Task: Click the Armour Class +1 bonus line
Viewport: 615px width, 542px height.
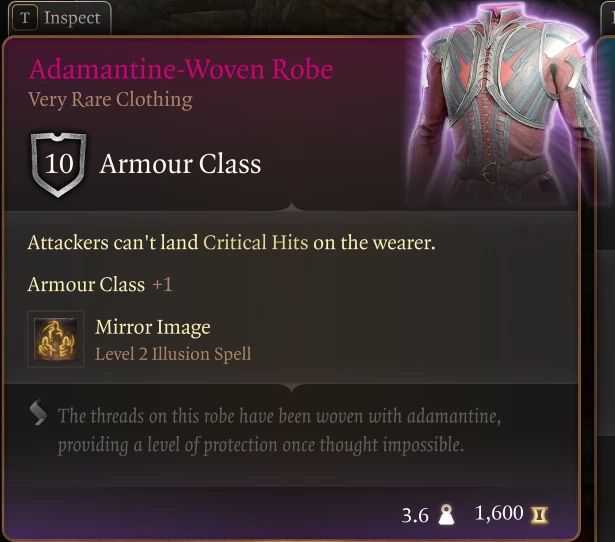Action: coord(100,284)
